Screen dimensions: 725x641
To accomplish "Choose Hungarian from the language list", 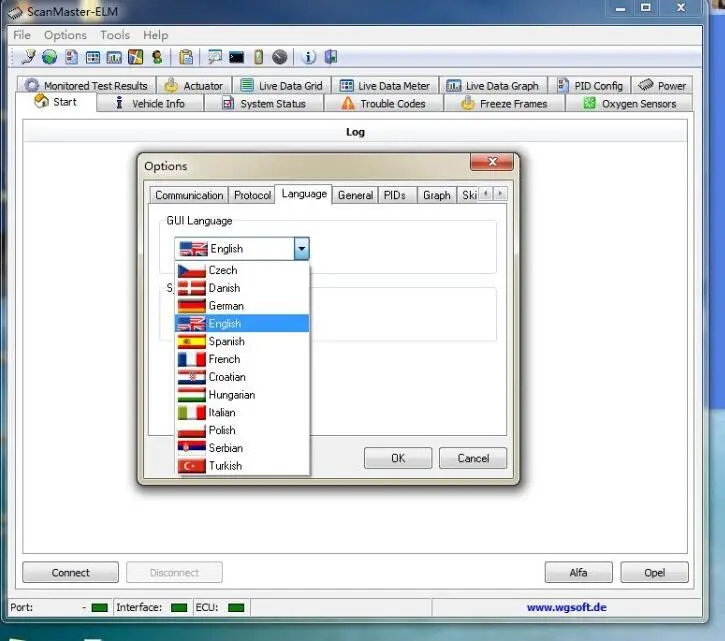I will pos(242,394).
